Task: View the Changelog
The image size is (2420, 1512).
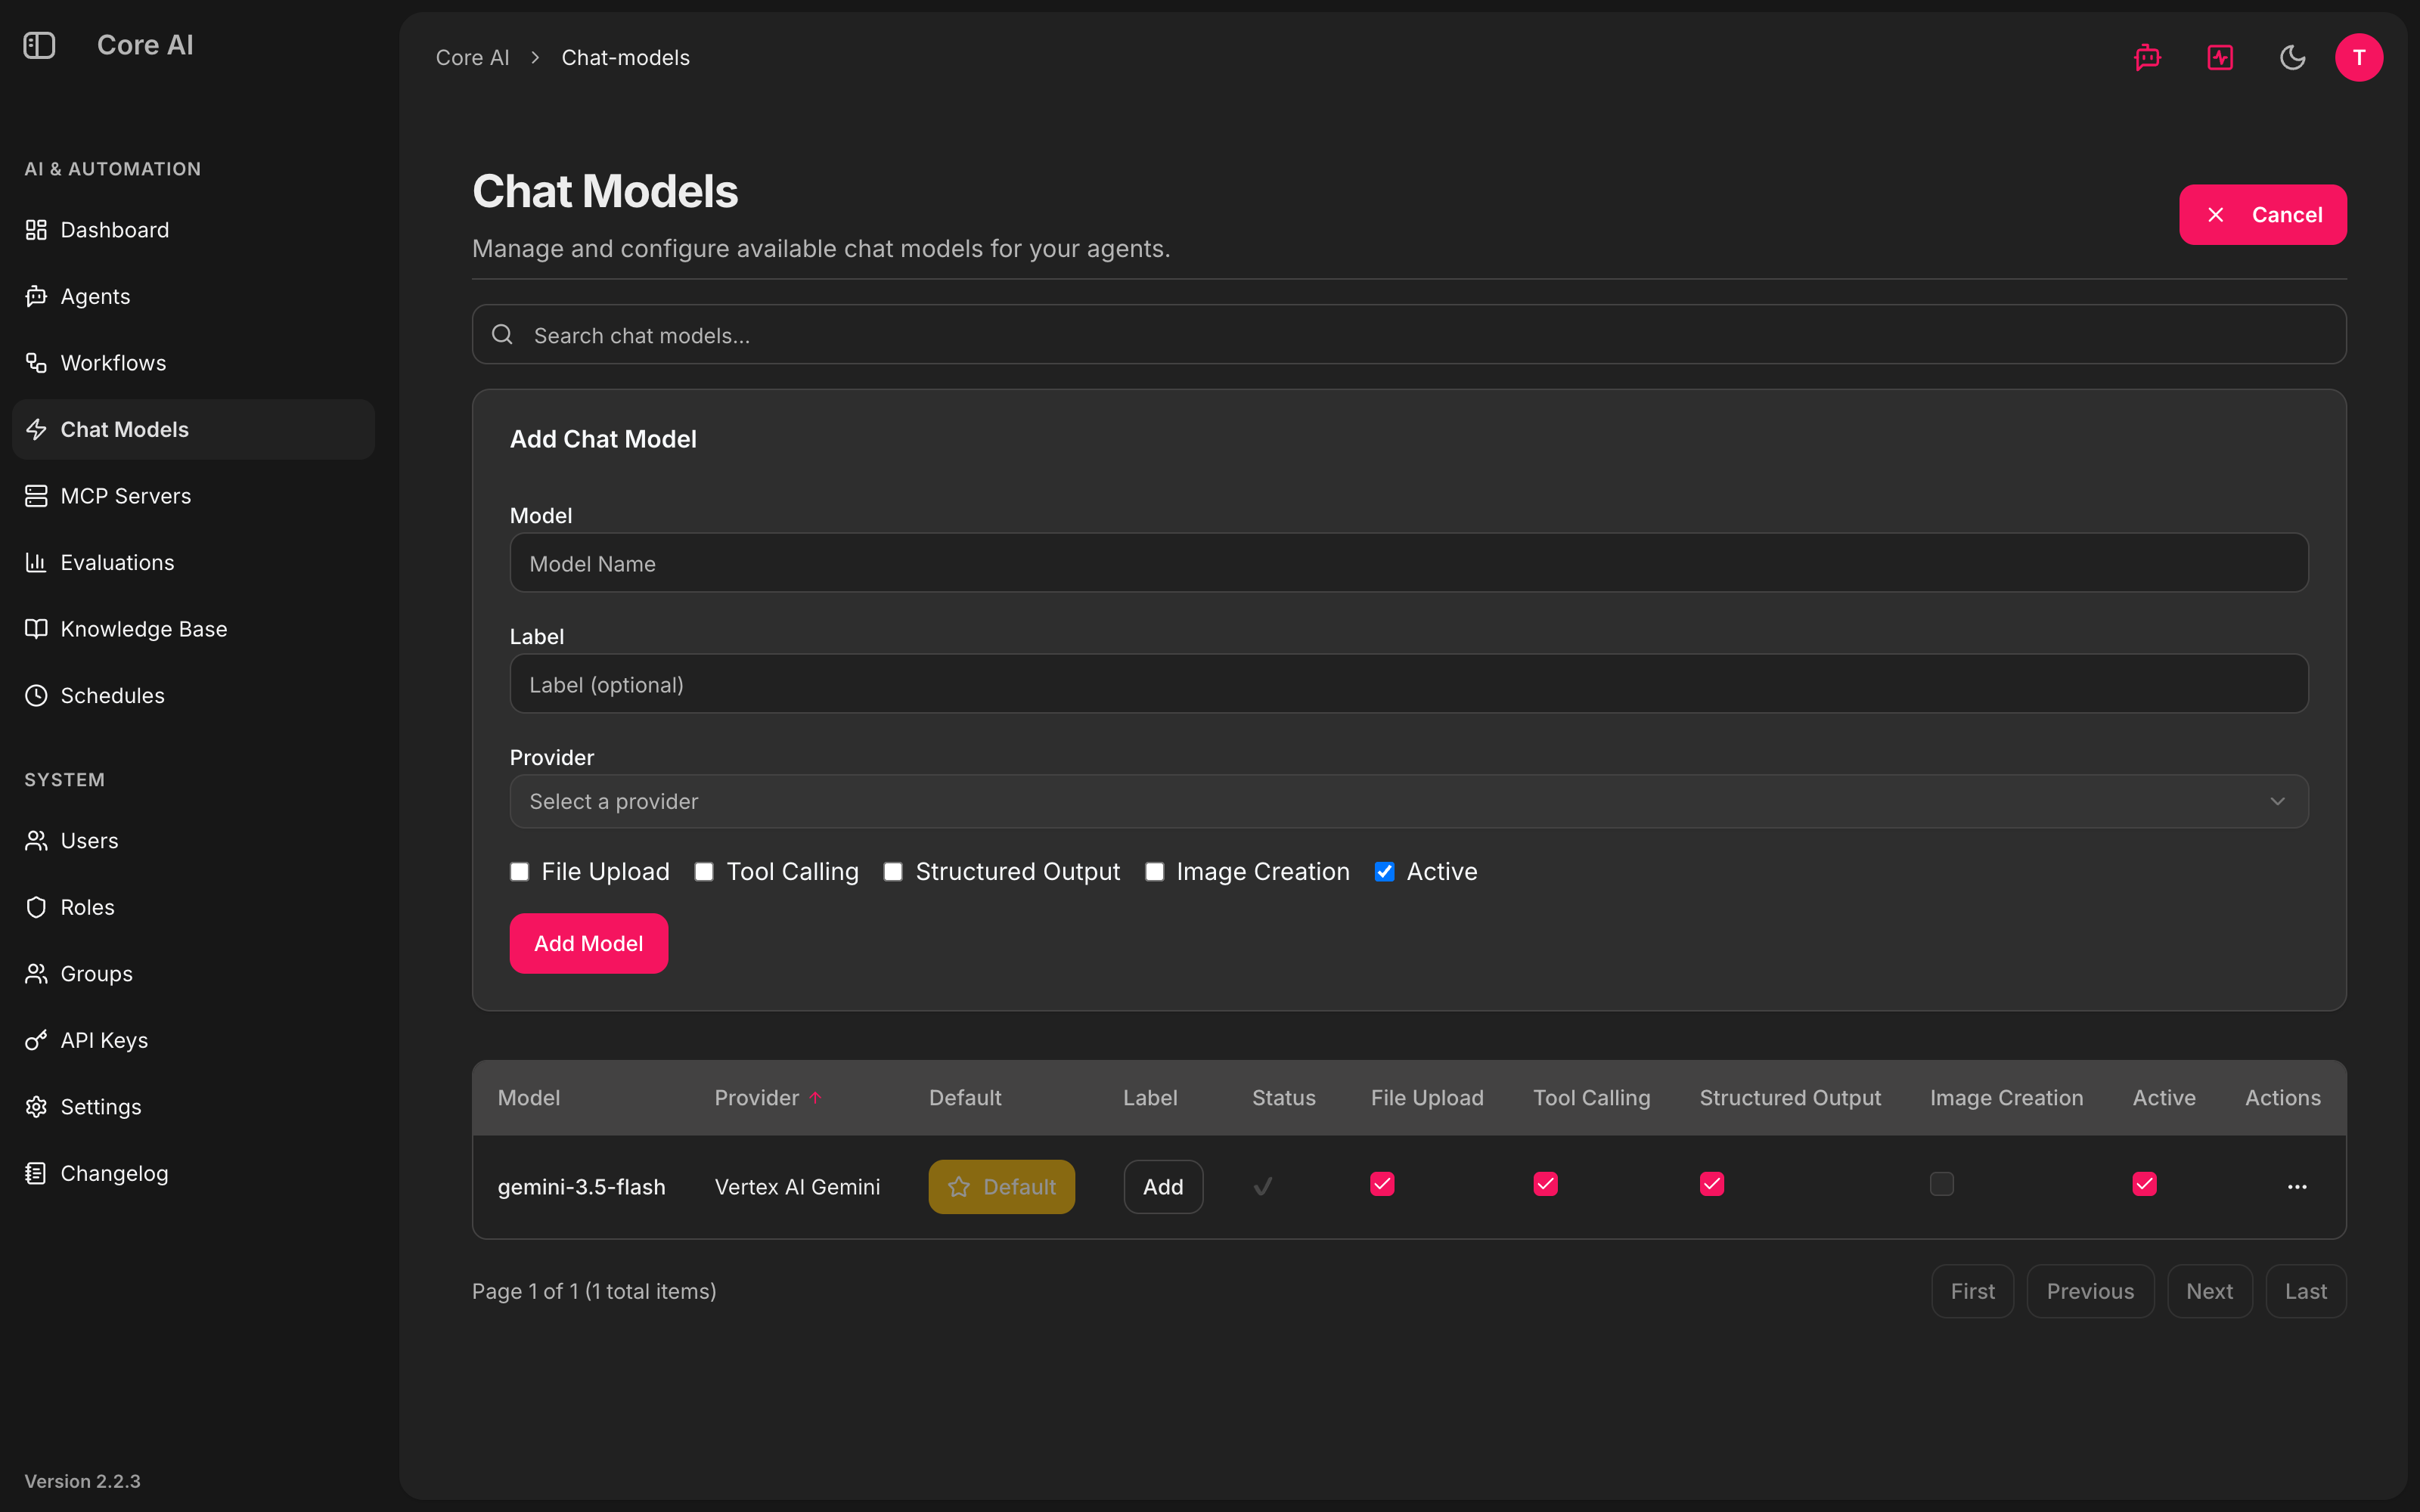Action: coord(193,1173)
